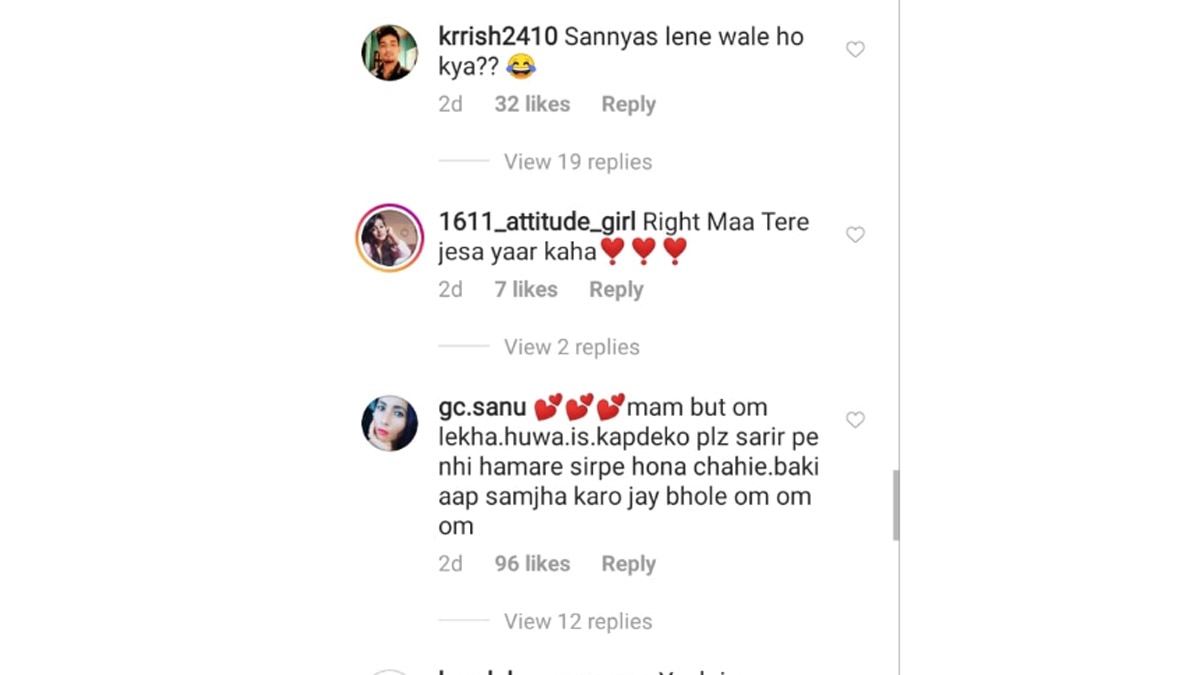
Task: Open 1611_attitude_girl's profile picture
Action: (389, 237)
